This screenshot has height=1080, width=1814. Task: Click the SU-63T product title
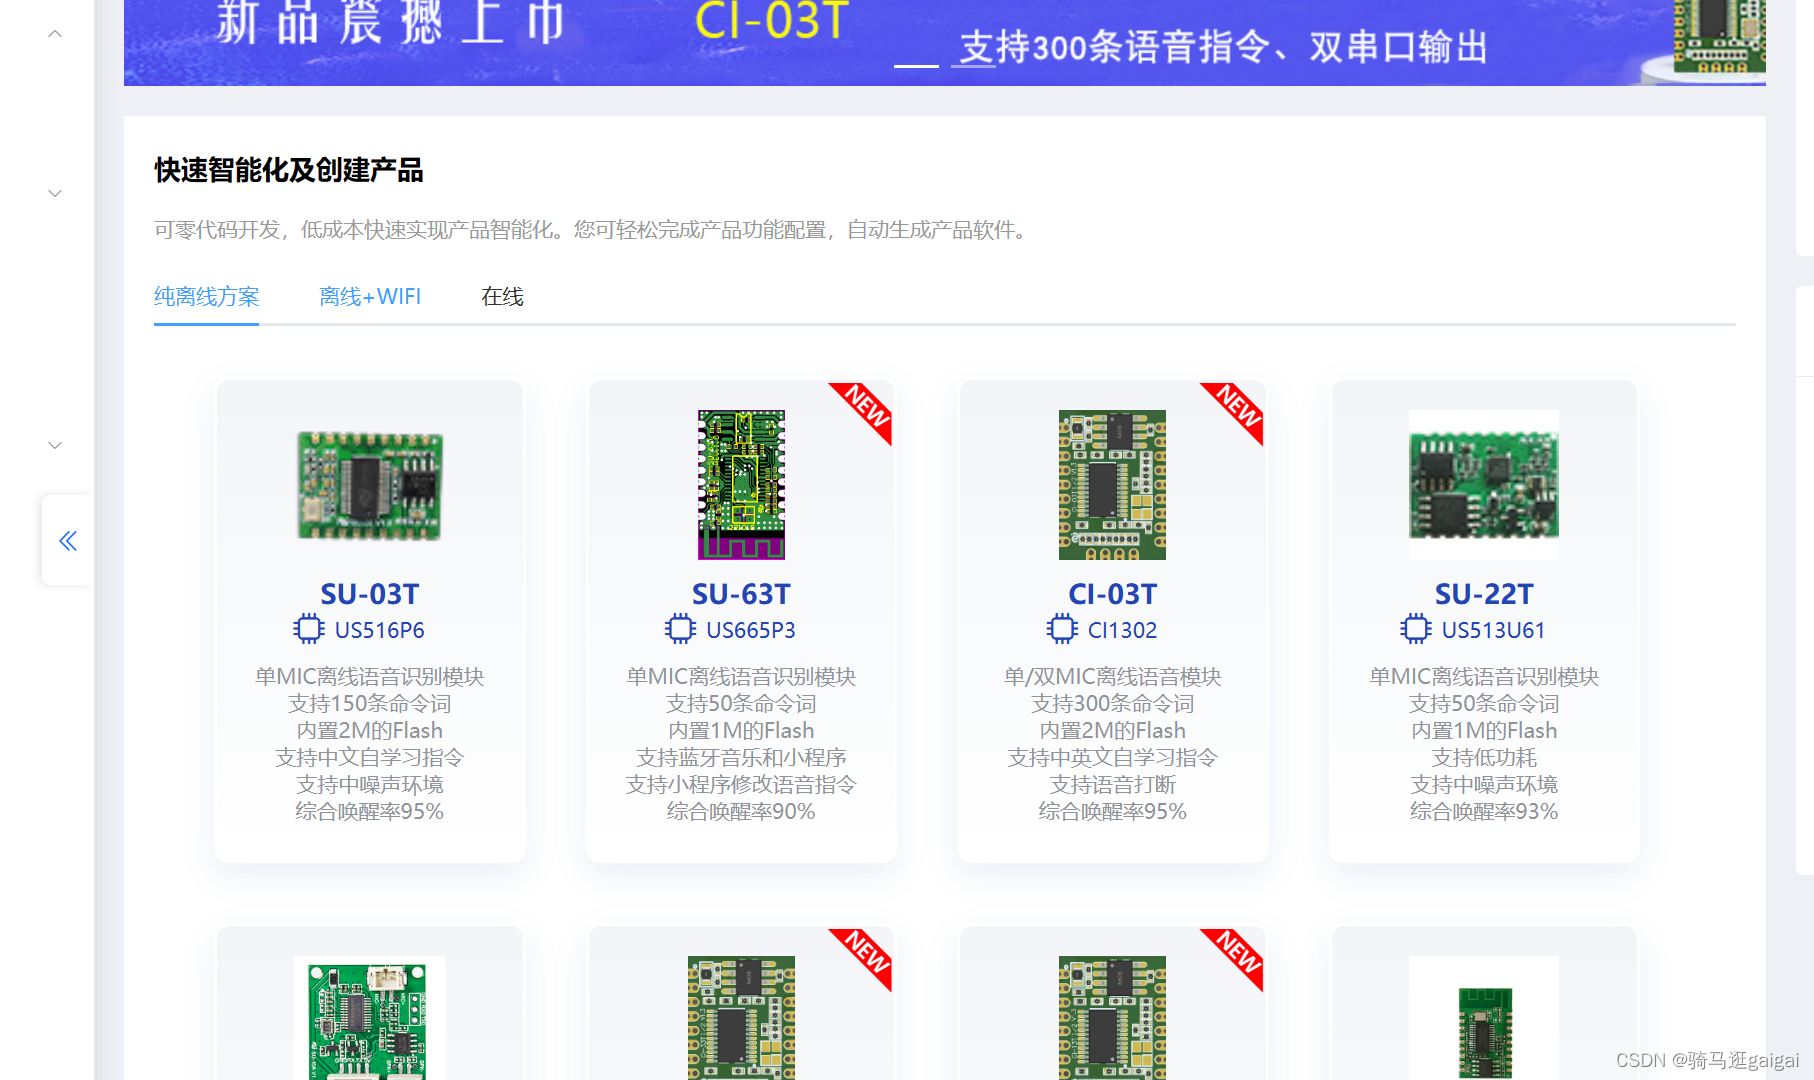741,594
